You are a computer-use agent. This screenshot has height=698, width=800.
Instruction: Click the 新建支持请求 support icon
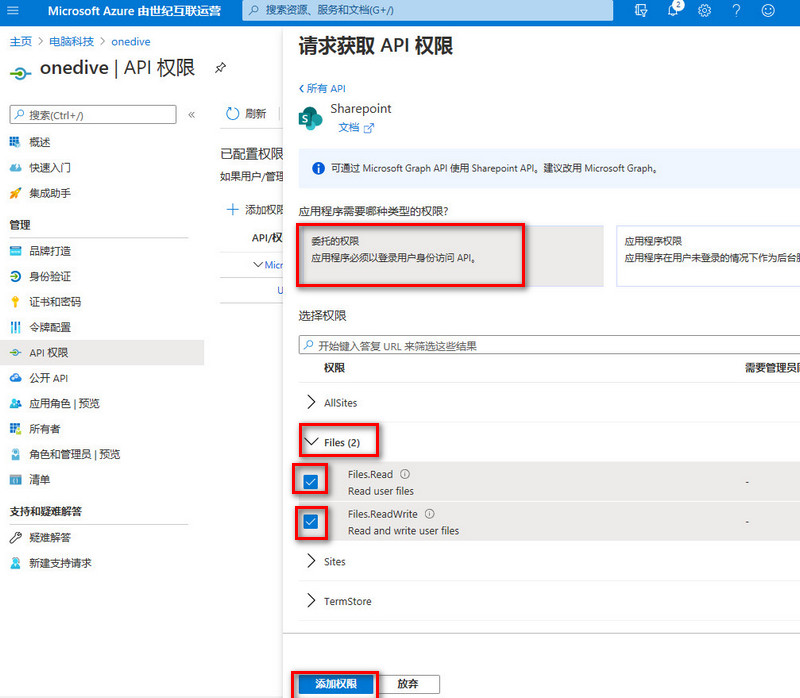15,563
